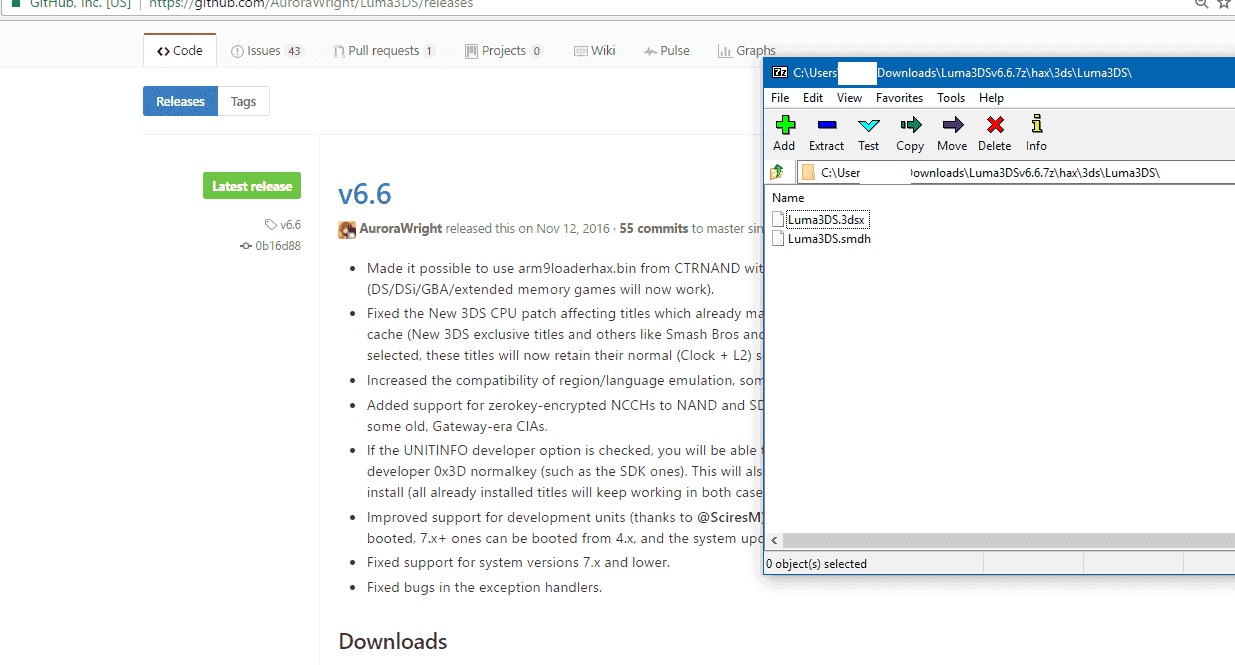Image resolution: width=1235 pixels, height=665 pixels.
Task: Click the commit icon beside 0b16d88
Action: (246, 246)
